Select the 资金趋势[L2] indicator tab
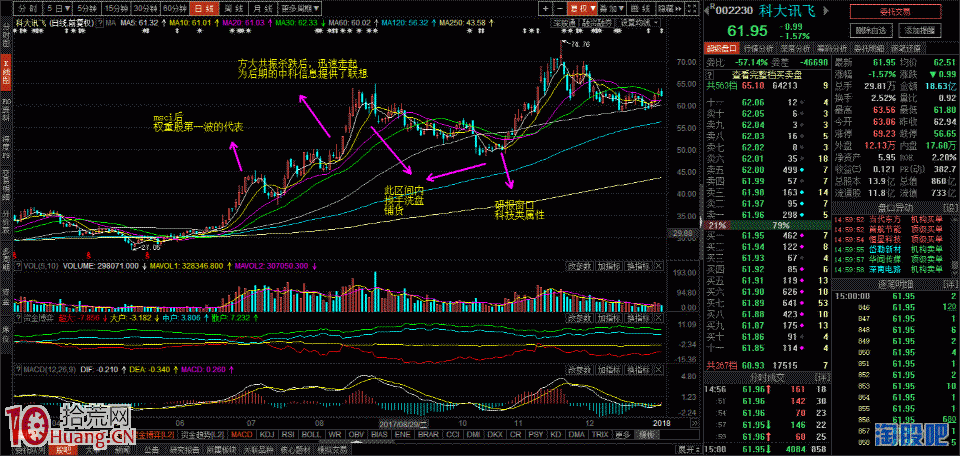The width and height of the screenshot is (960, 456). pyautogui.click(x=203, y=434)
